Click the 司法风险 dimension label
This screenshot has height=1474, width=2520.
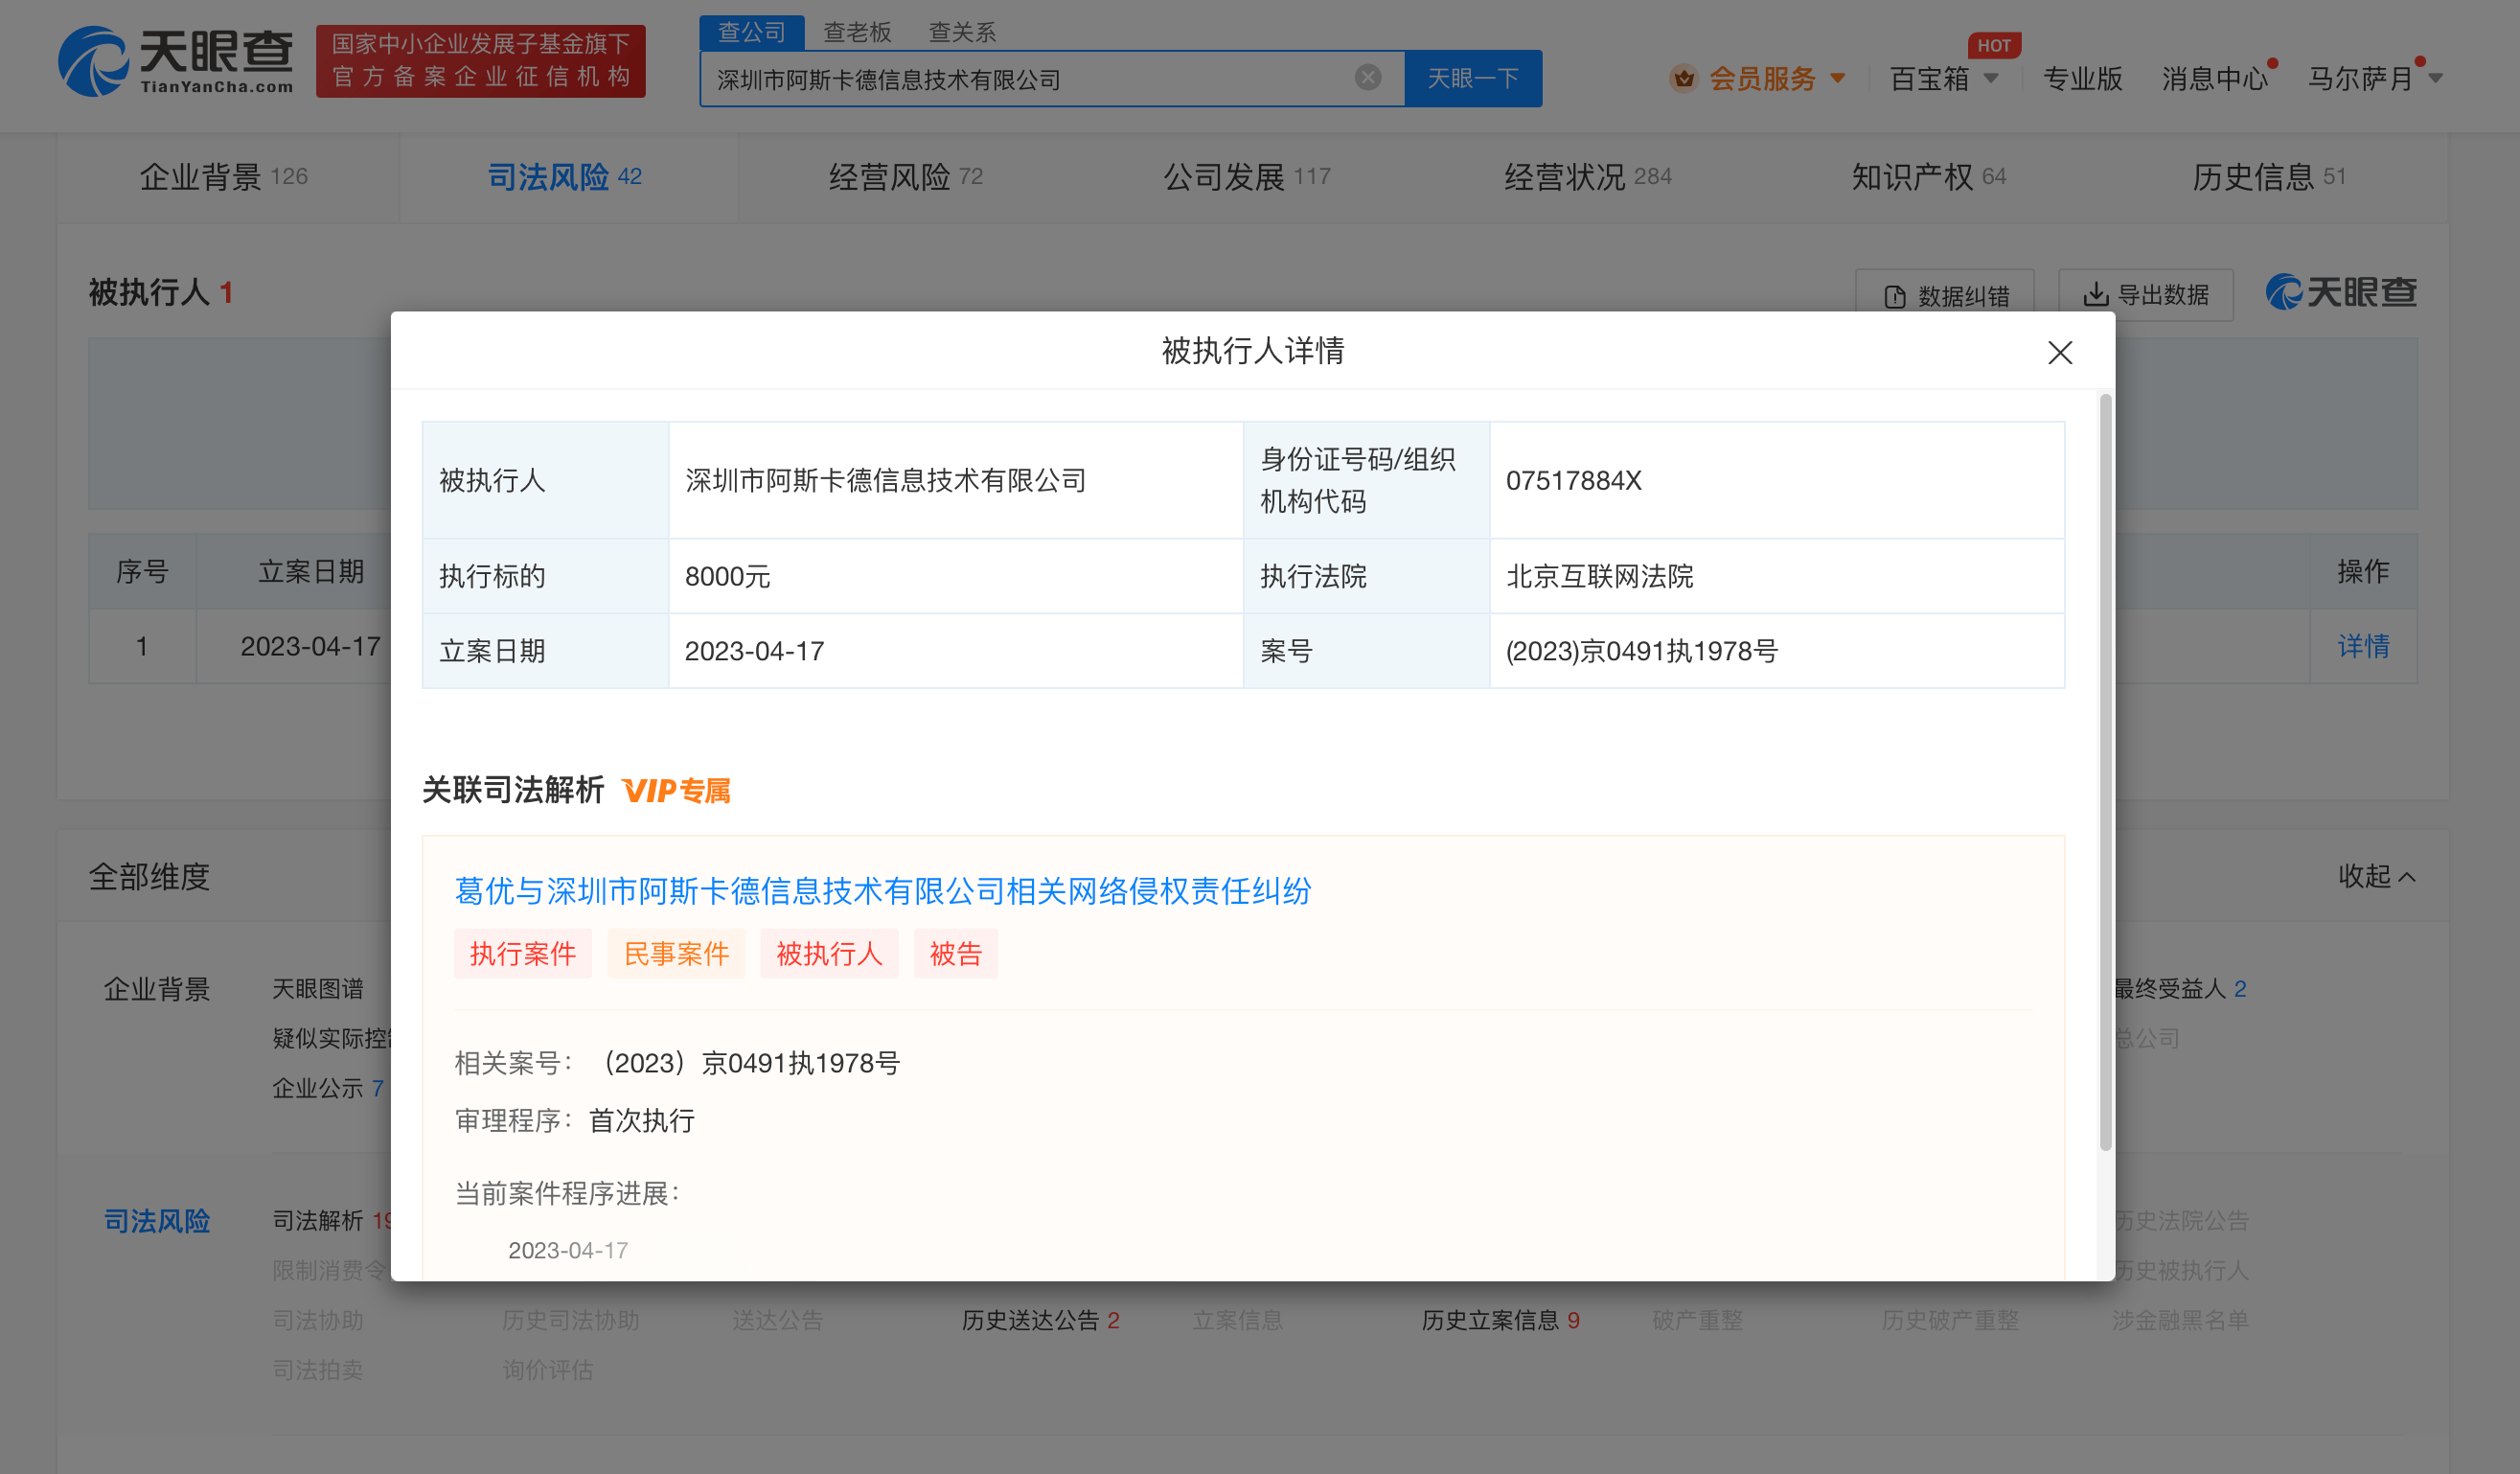pos(157,1220)
